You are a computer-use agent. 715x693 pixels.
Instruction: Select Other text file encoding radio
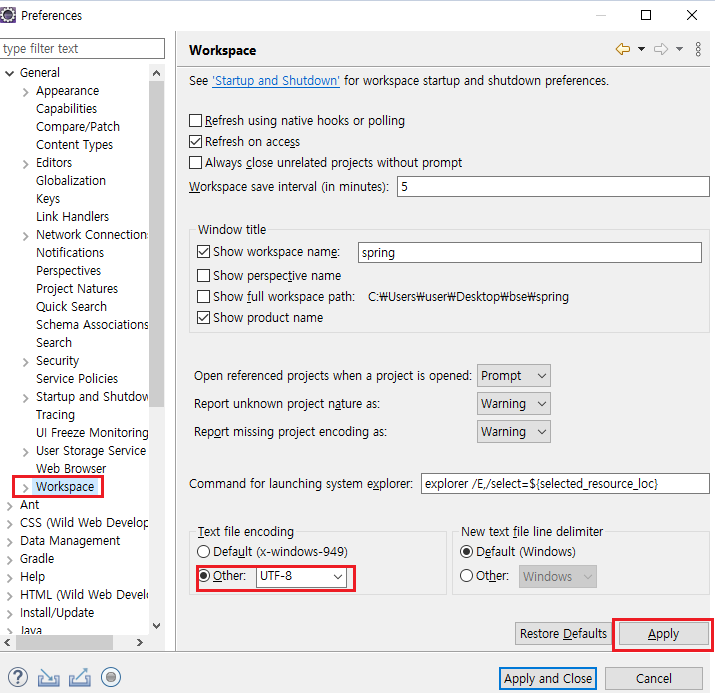(204, 576)
